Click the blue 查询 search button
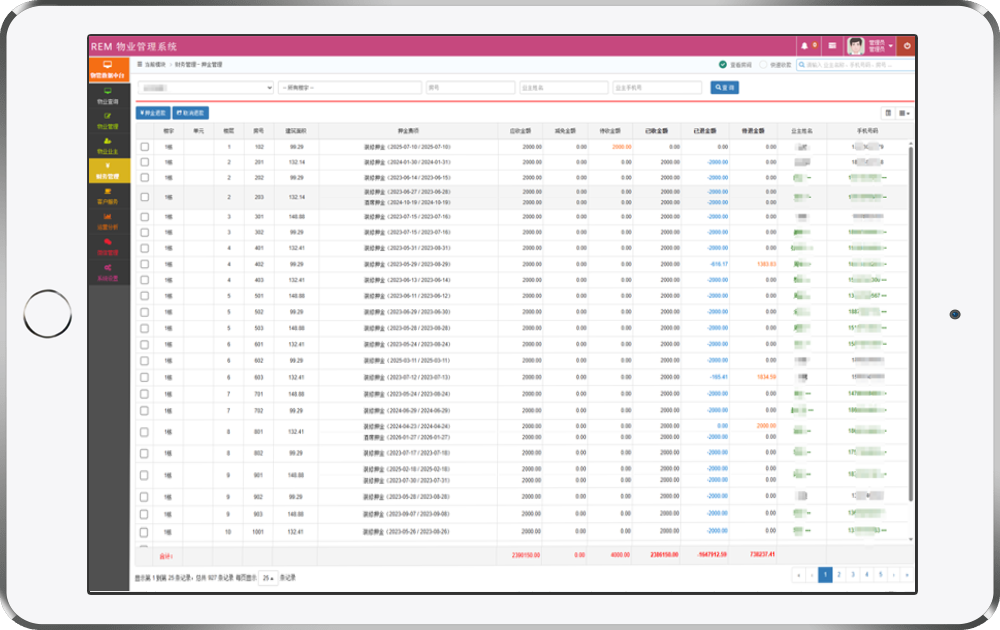 [724, 87]
